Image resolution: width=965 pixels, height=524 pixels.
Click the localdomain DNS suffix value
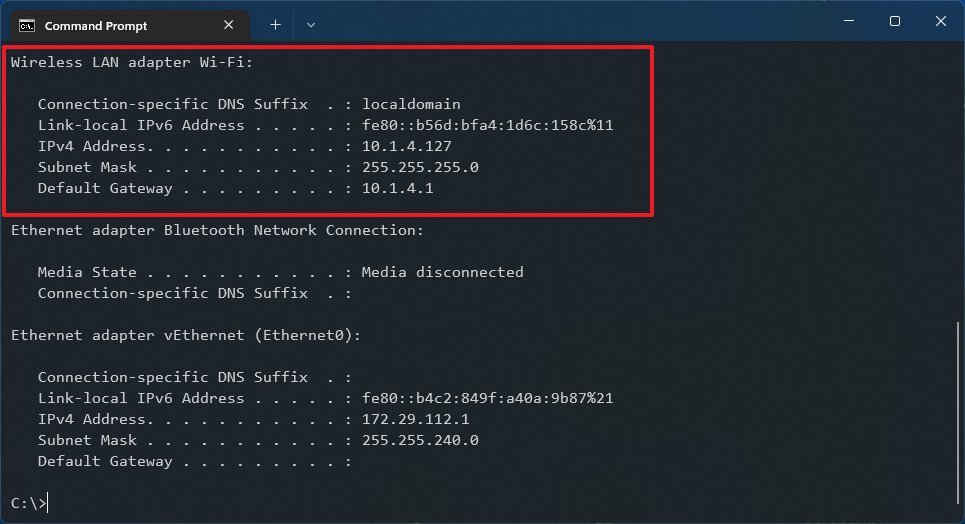tap(411, 104)
